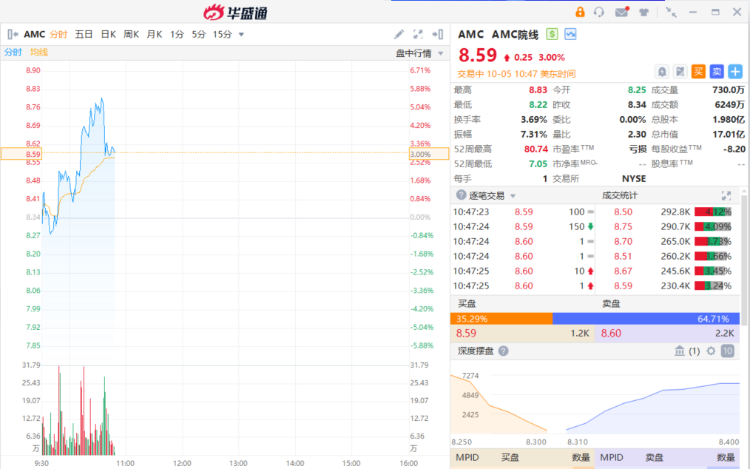
Task: Select the 1分 interval tab
Action: (177, 34)
